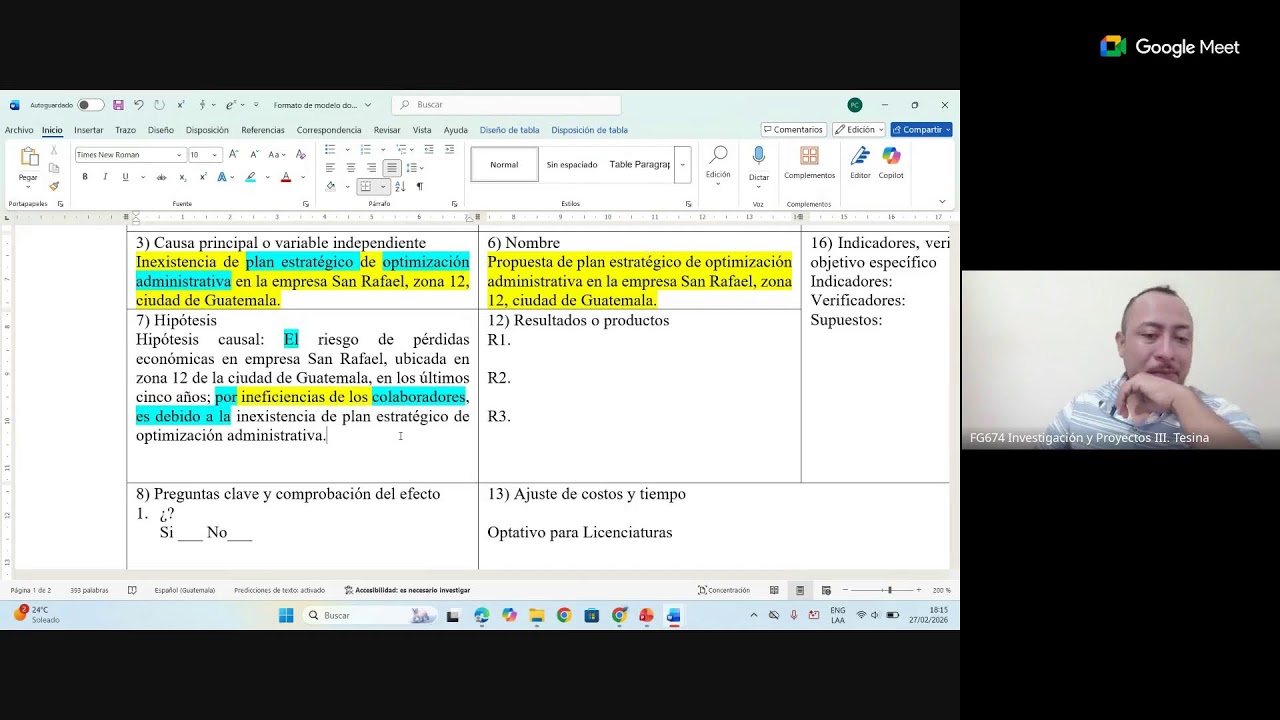Apply the Sin espaciado style
This screenshot has width=1280, height=720.
[571, 165]
